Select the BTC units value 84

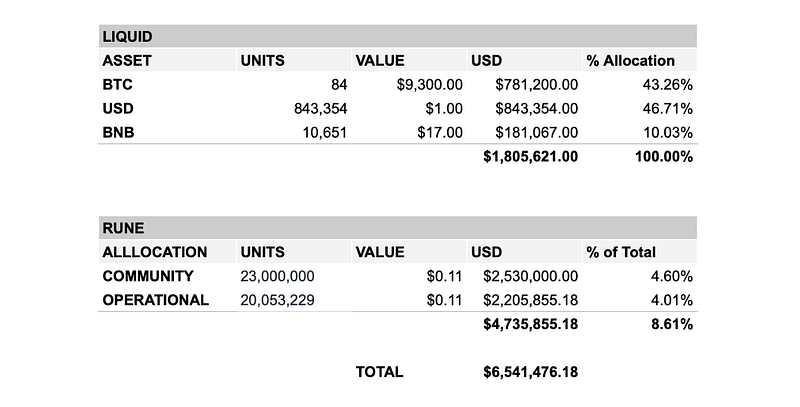click(294, 84)
